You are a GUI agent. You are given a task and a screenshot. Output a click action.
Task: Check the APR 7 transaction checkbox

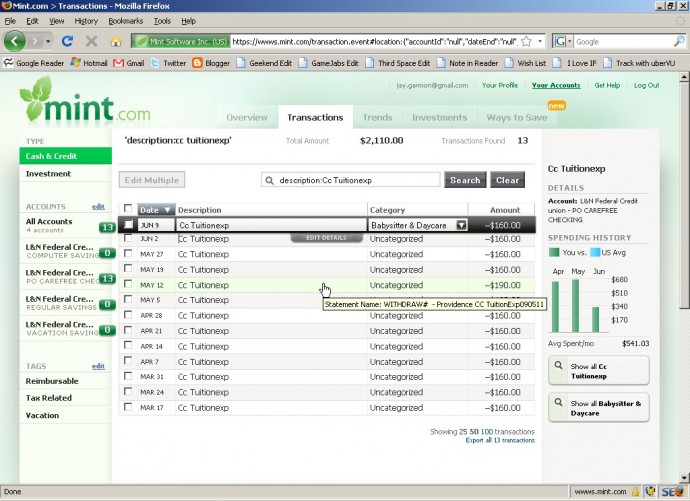(x=128, y=361)
